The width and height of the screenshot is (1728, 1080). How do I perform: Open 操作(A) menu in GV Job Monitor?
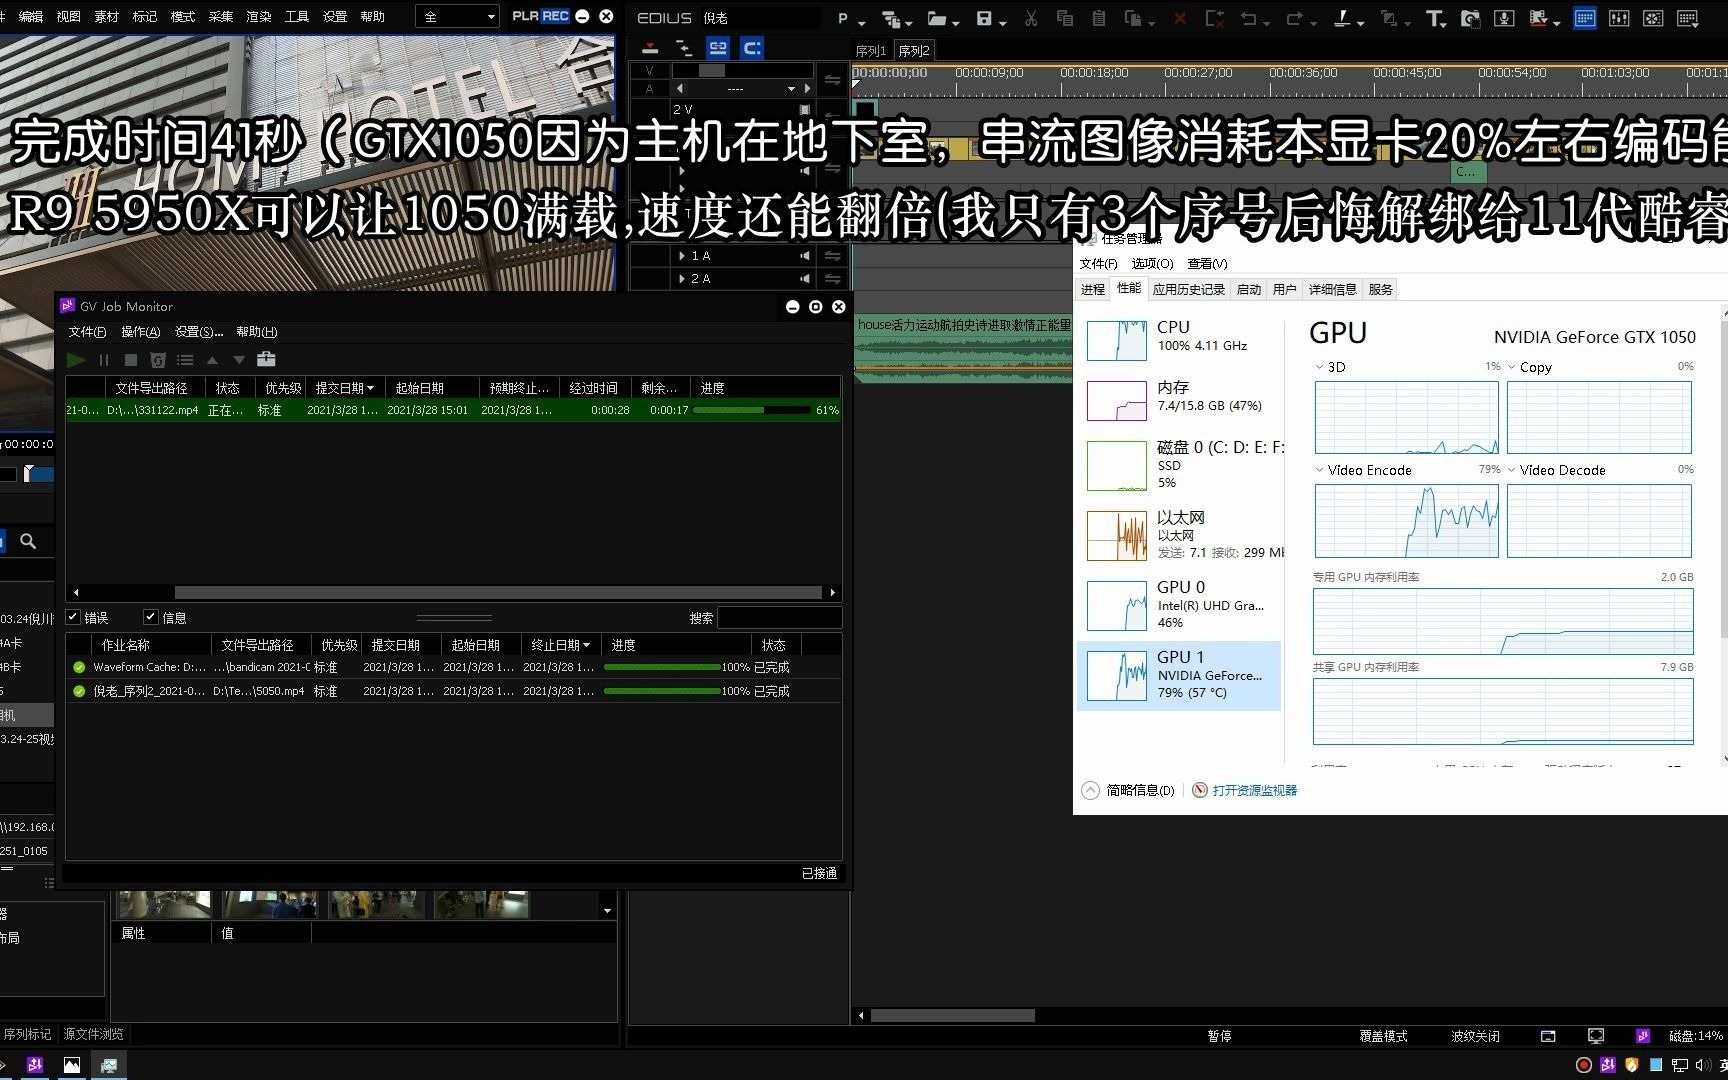140,332
